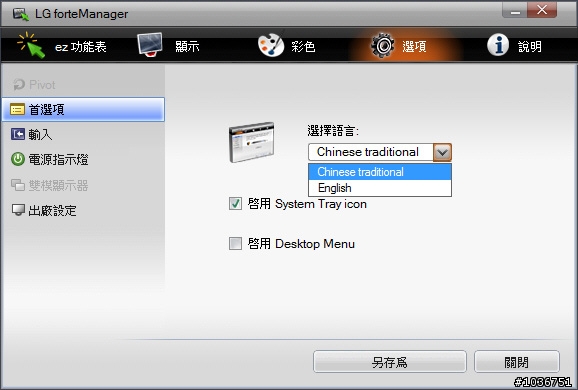Select 輸入 in the sidebar
Image resolution: width=578 pixels, height=390 pixels.
point(83,135)
